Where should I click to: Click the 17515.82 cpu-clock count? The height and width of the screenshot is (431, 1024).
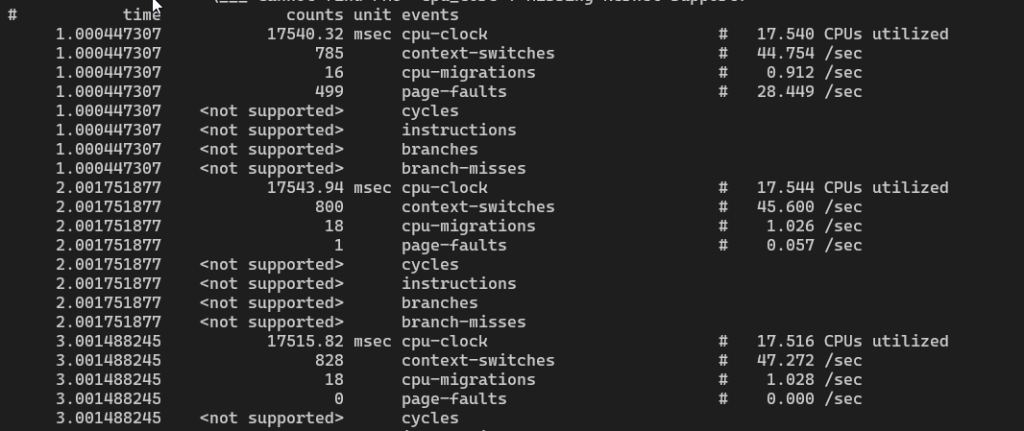click(305, 342)
